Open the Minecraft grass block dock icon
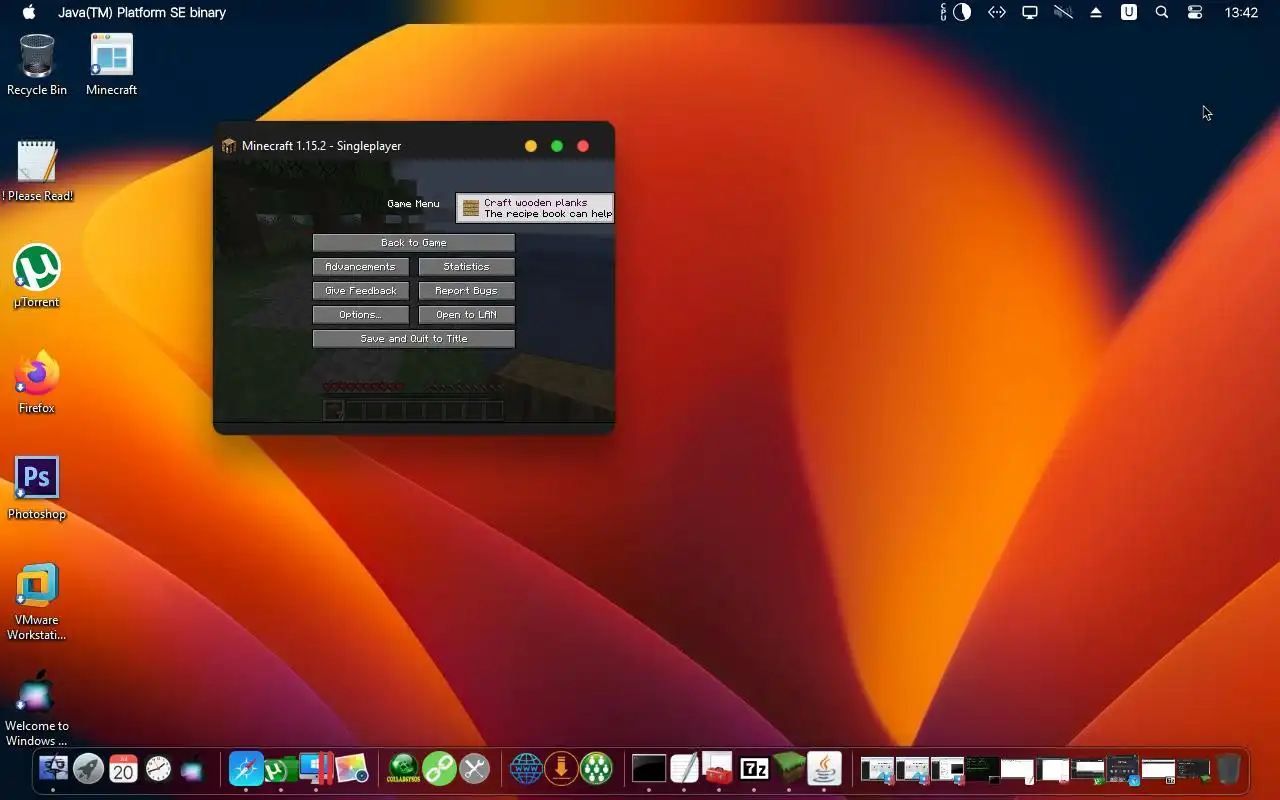This screenshot has height=800, width=1280. click(x=789, y=769)
